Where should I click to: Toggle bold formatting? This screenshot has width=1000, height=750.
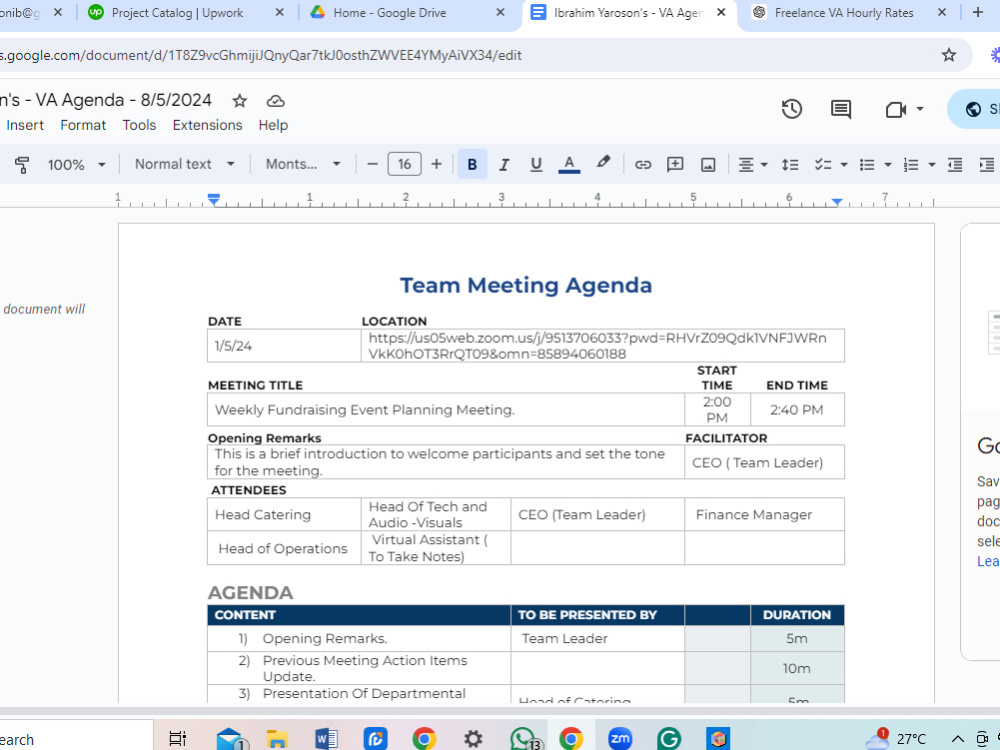[472, 165]
